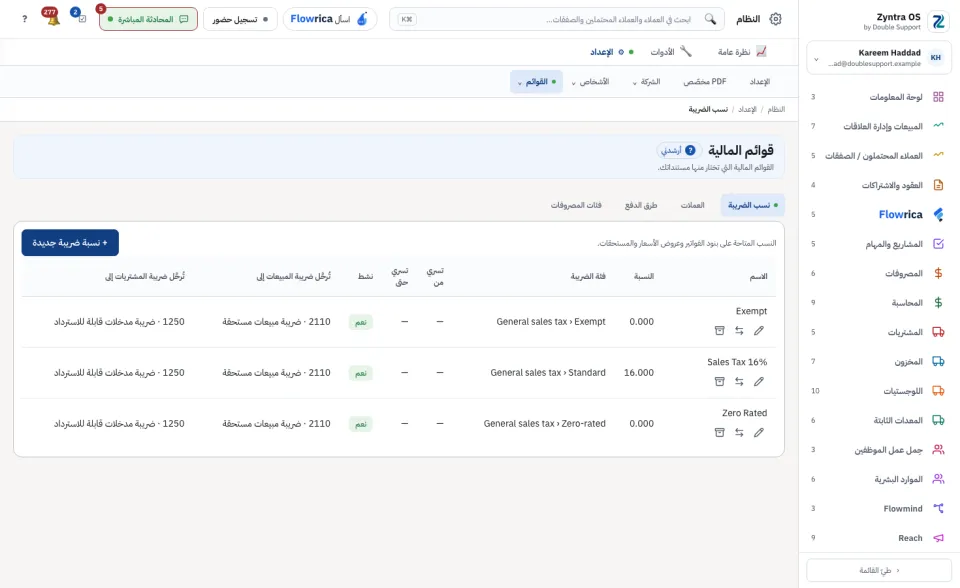
Task: Open Flowrica in sidebar
Action: pos(879,214)
